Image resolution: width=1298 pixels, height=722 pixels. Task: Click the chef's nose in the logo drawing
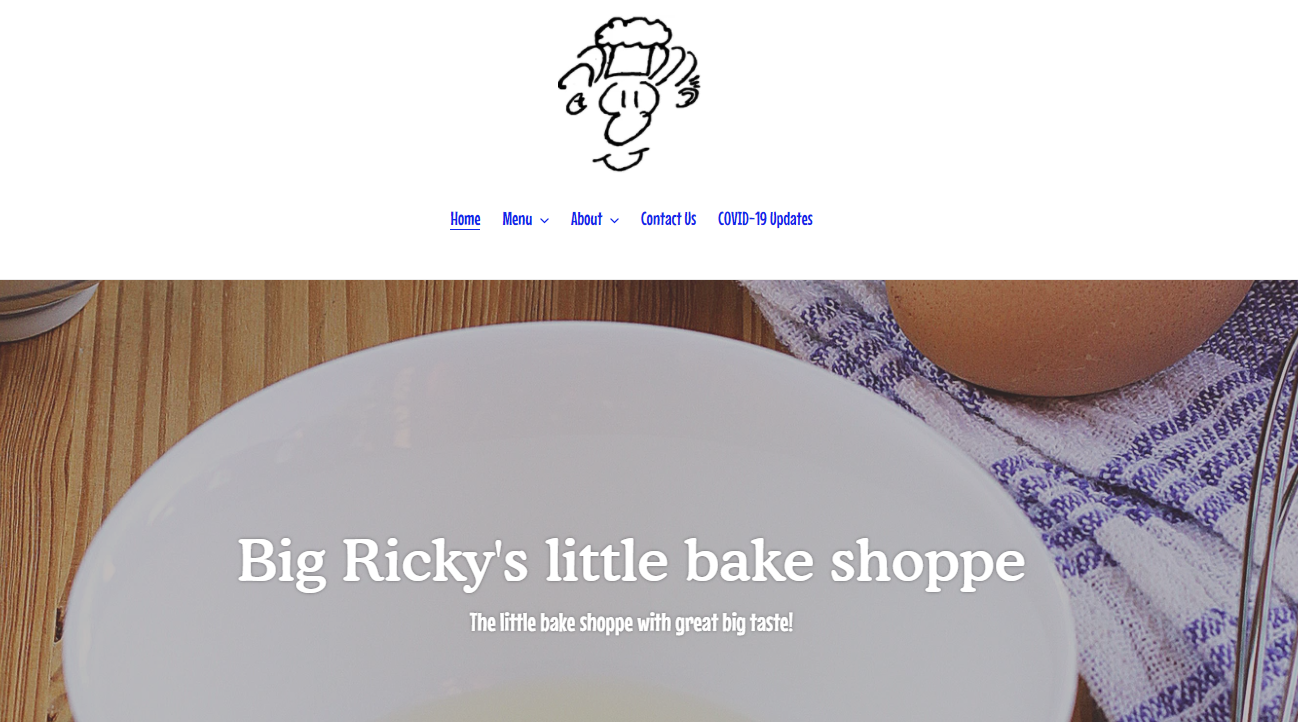point(628,118)
